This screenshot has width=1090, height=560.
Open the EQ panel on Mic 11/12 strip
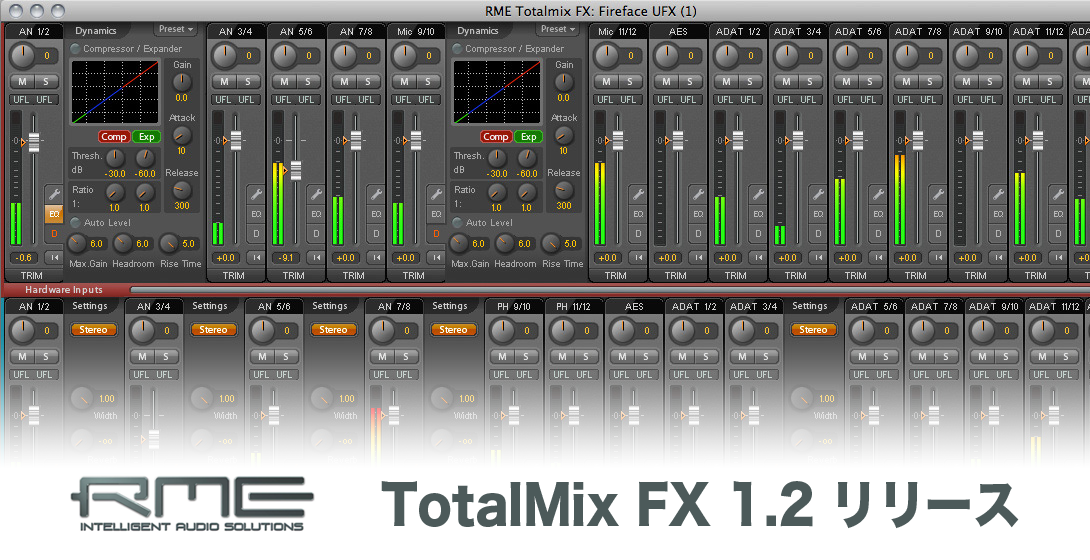pos(637,214)
